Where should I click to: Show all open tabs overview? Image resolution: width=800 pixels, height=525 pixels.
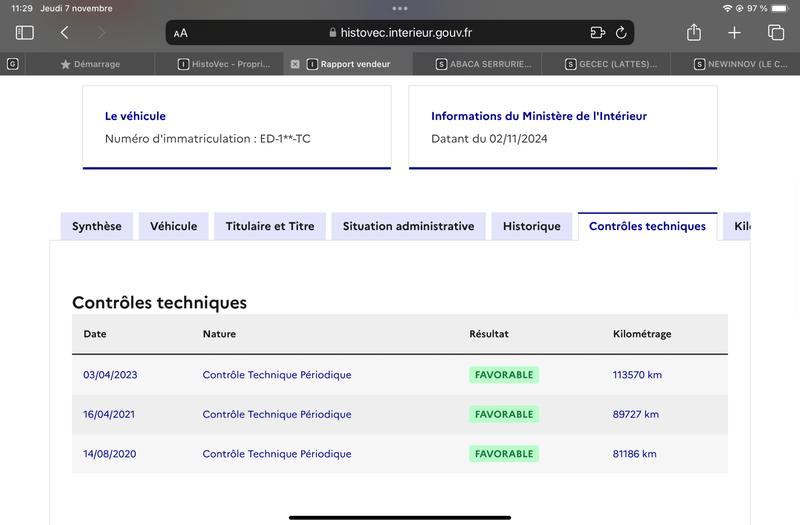point(776,33)
